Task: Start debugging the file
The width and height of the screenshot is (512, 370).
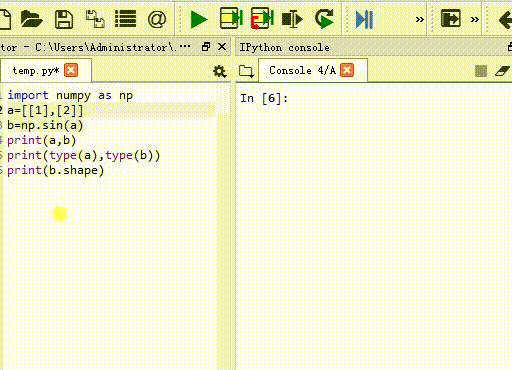Action: (x=364, y=19)
